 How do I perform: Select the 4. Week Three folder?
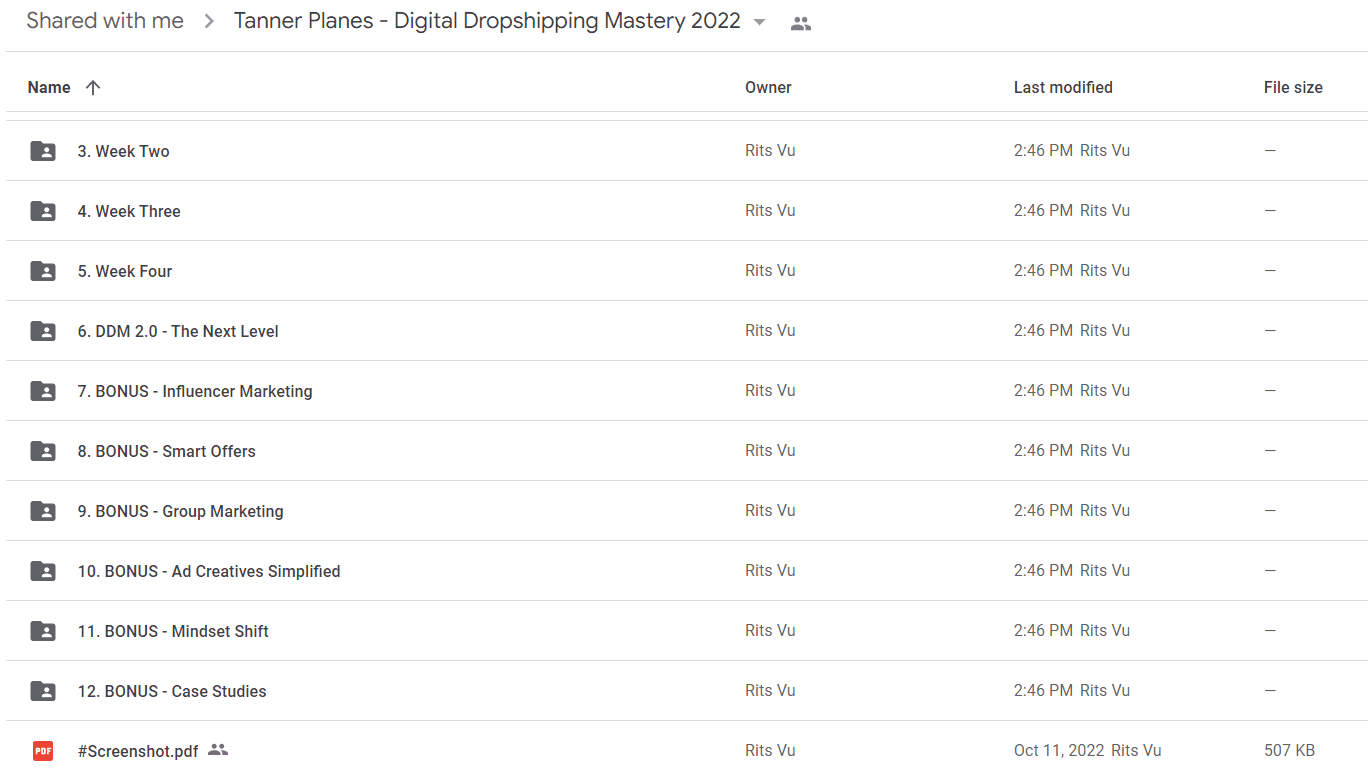687,211
